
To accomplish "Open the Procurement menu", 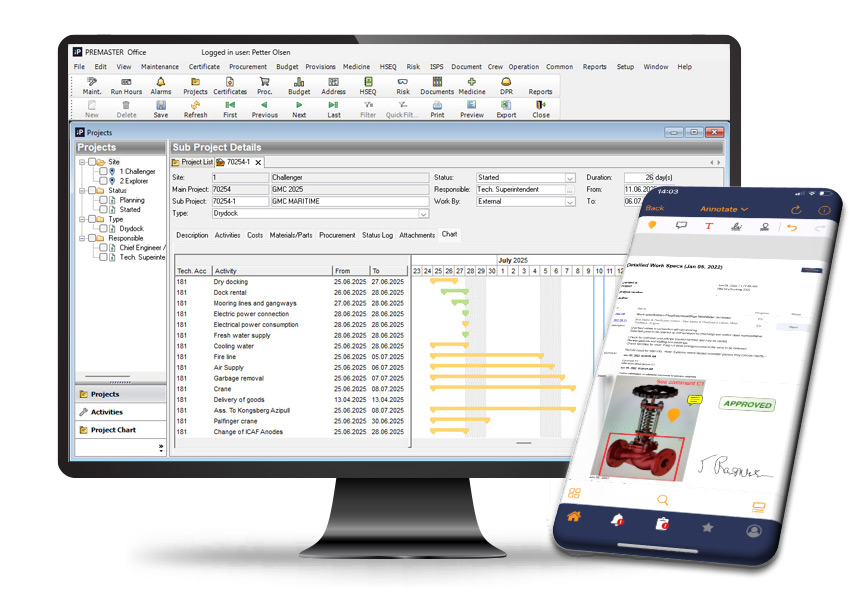I will tap(248, 66).
